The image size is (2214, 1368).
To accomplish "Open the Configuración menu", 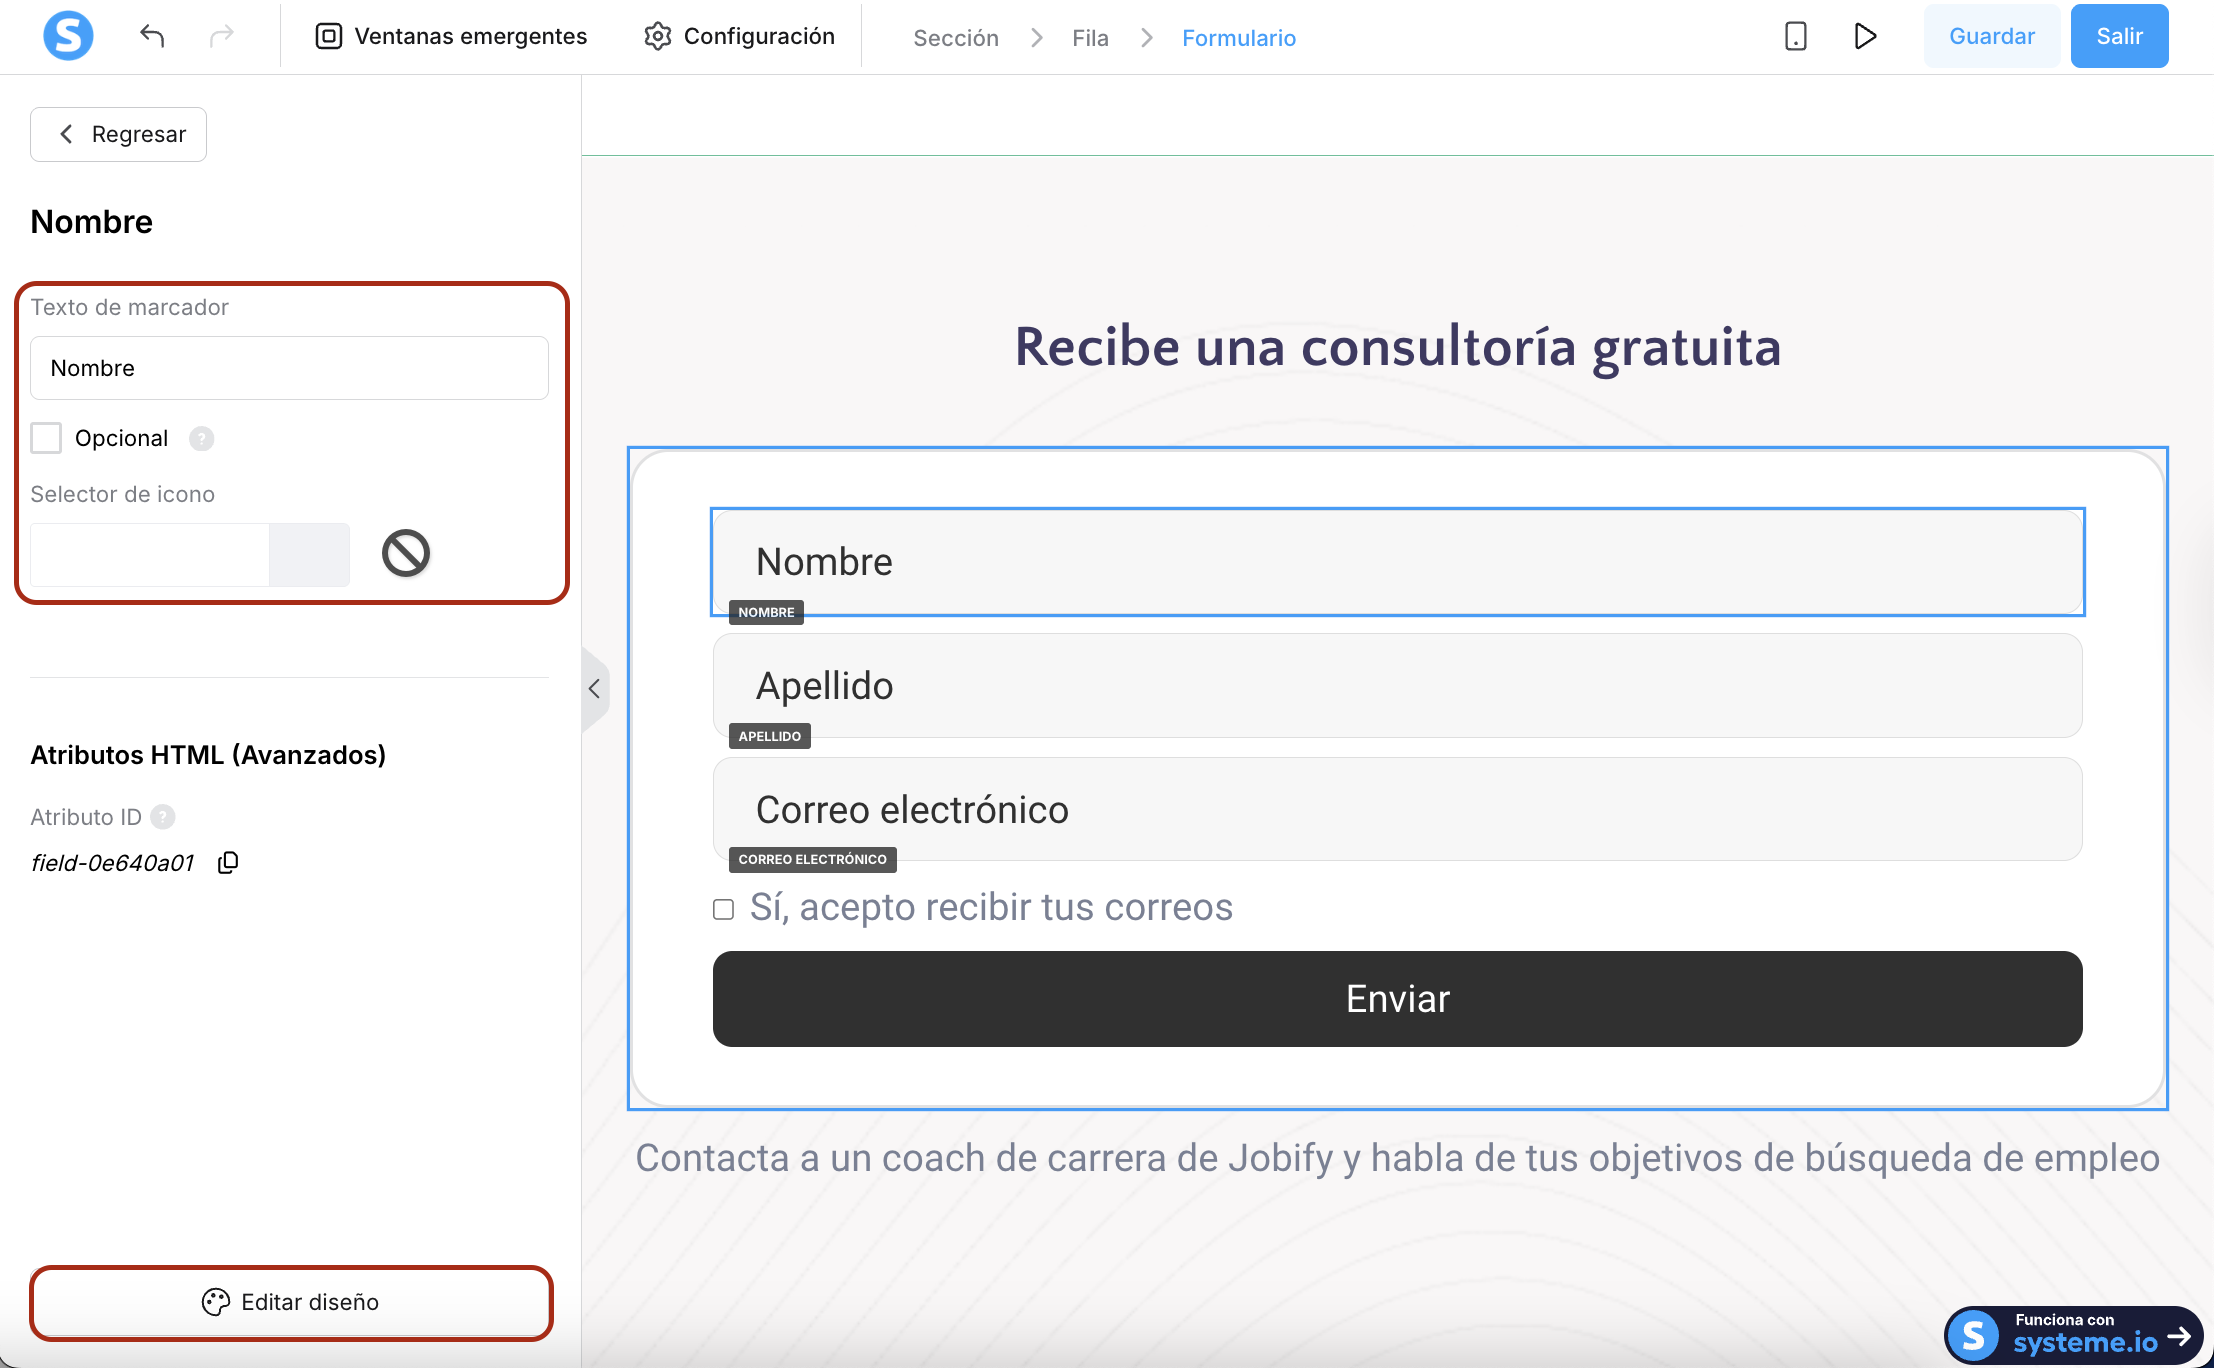I will (739, 37).
